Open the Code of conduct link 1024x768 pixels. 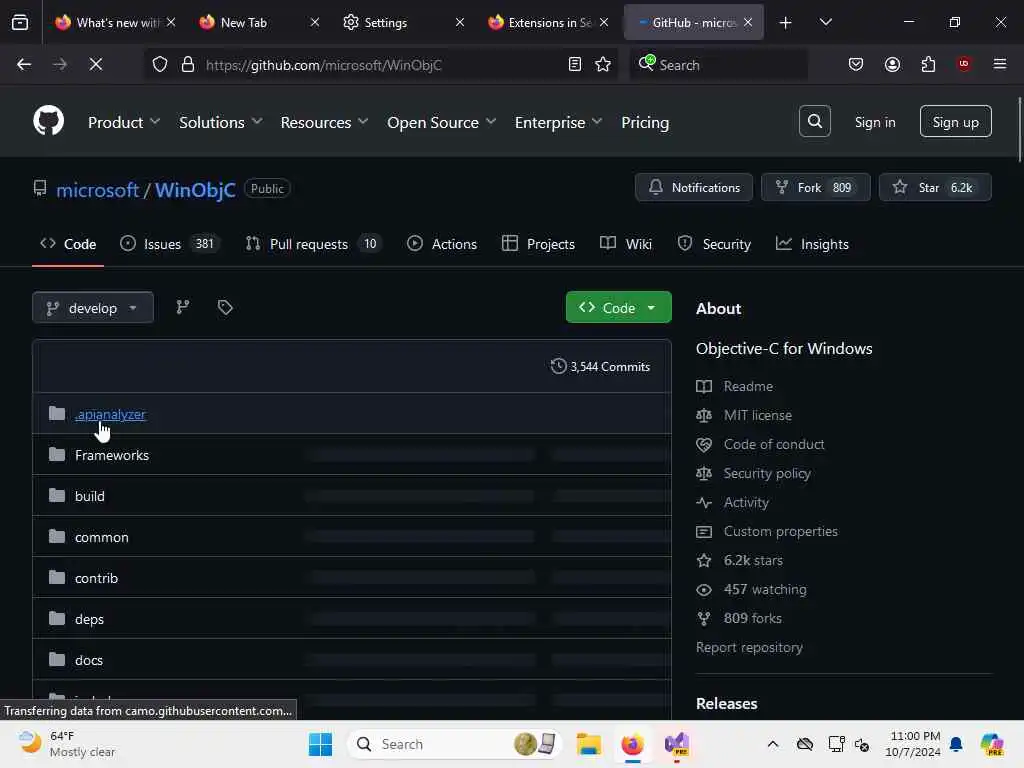click(x=774, y=444)
